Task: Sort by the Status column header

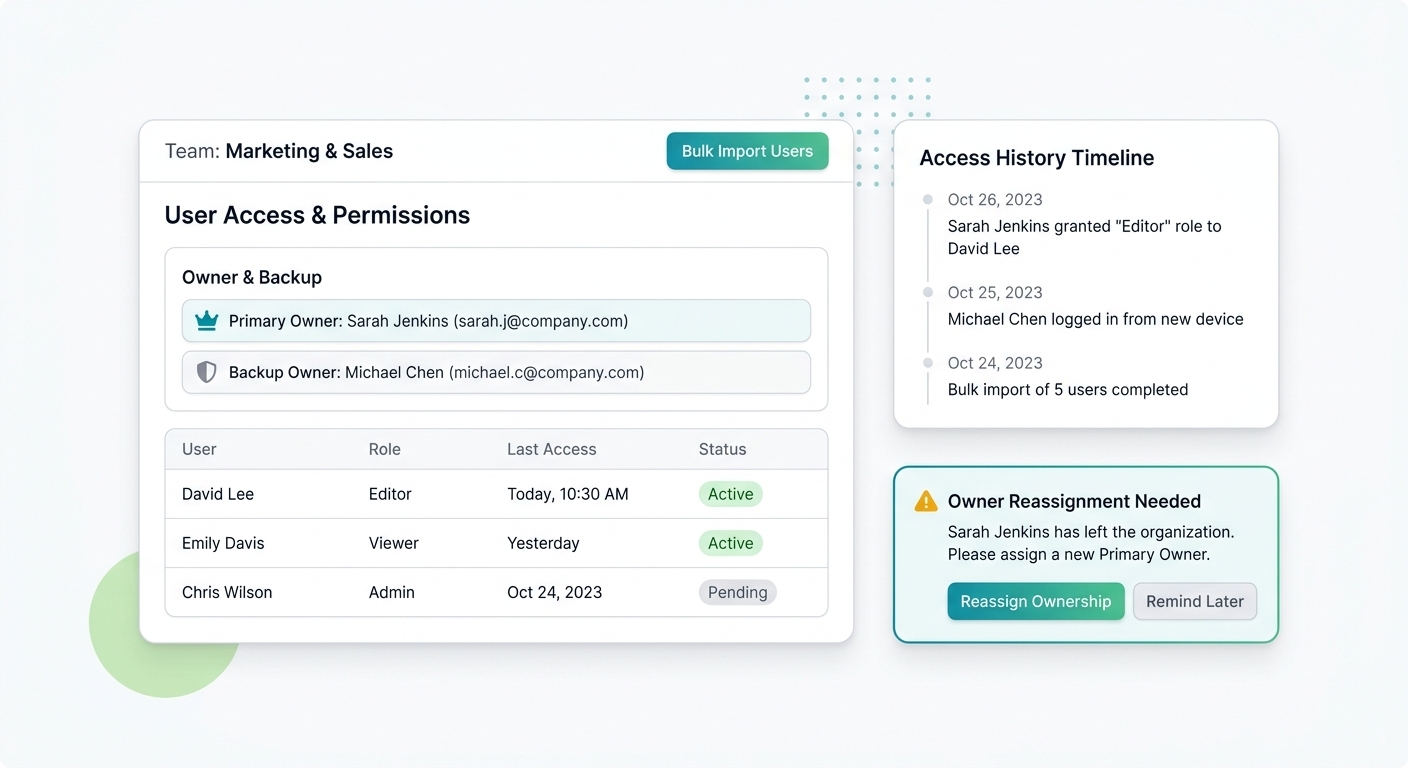Action: coord(722,449)
